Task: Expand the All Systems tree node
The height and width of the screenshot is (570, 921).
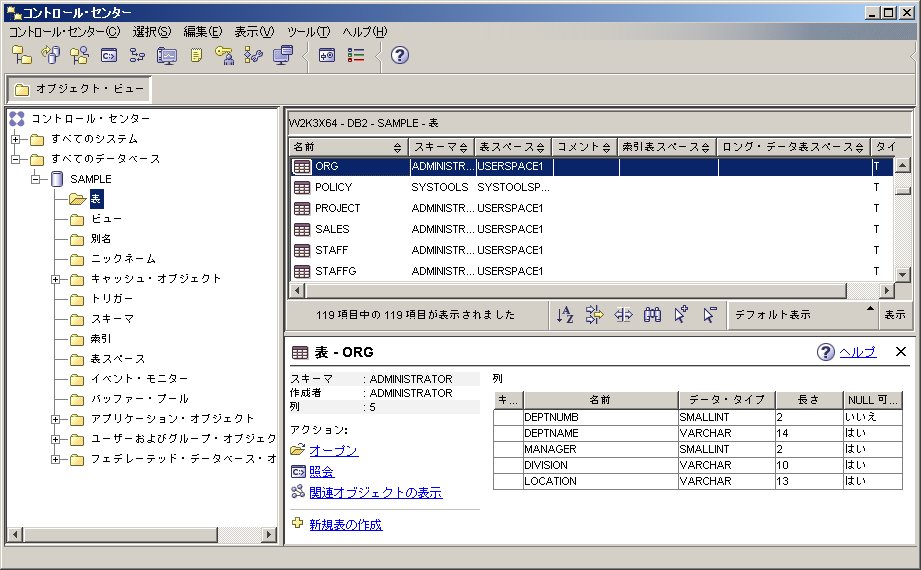Action: 16,139
